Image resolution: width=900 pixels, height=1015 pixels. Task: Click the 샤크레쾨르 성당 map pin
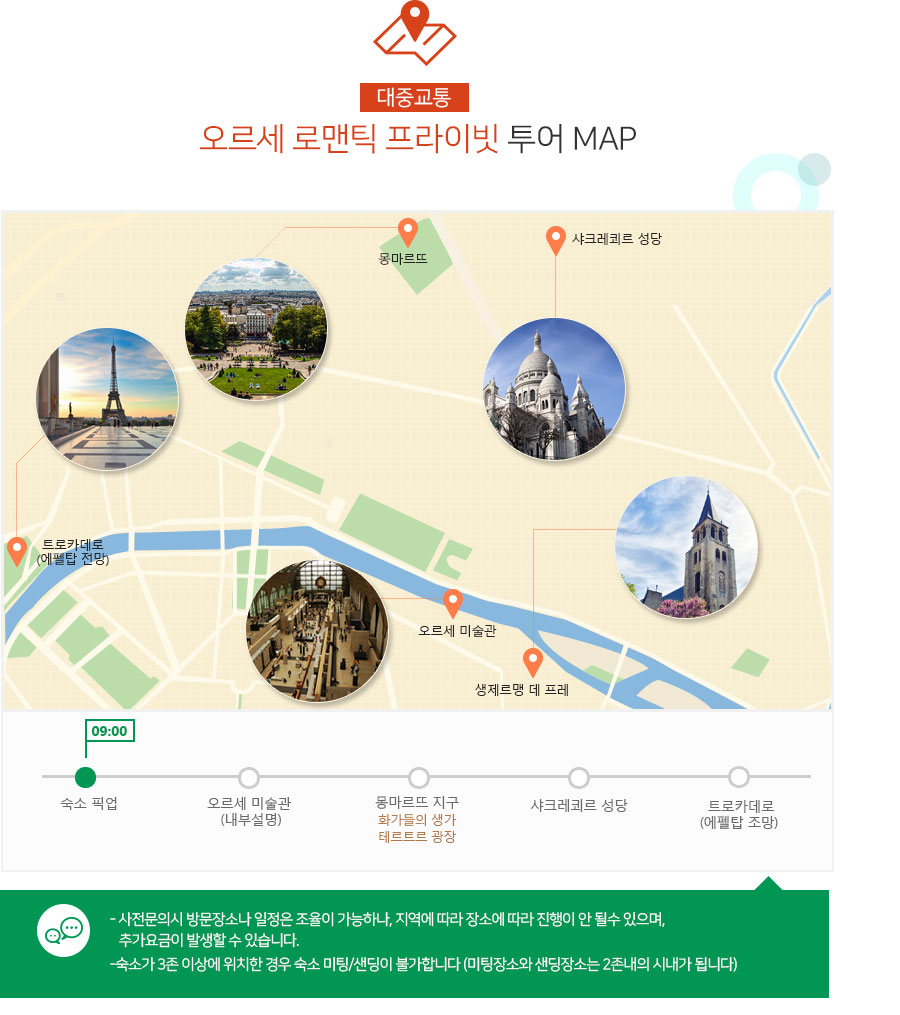pos(556,241)
